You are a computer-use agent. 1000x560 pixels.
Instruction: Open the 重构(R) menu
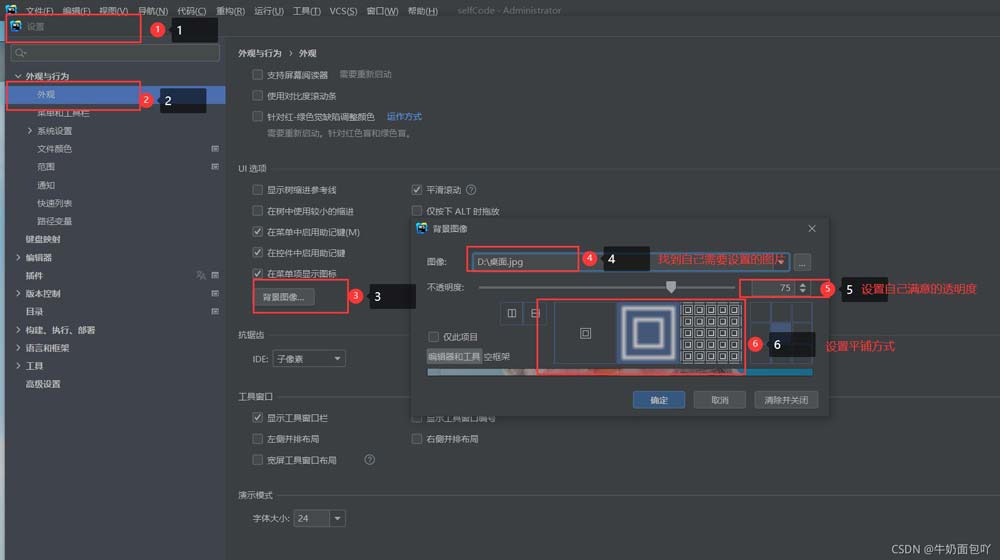click(x=230, y=11)
